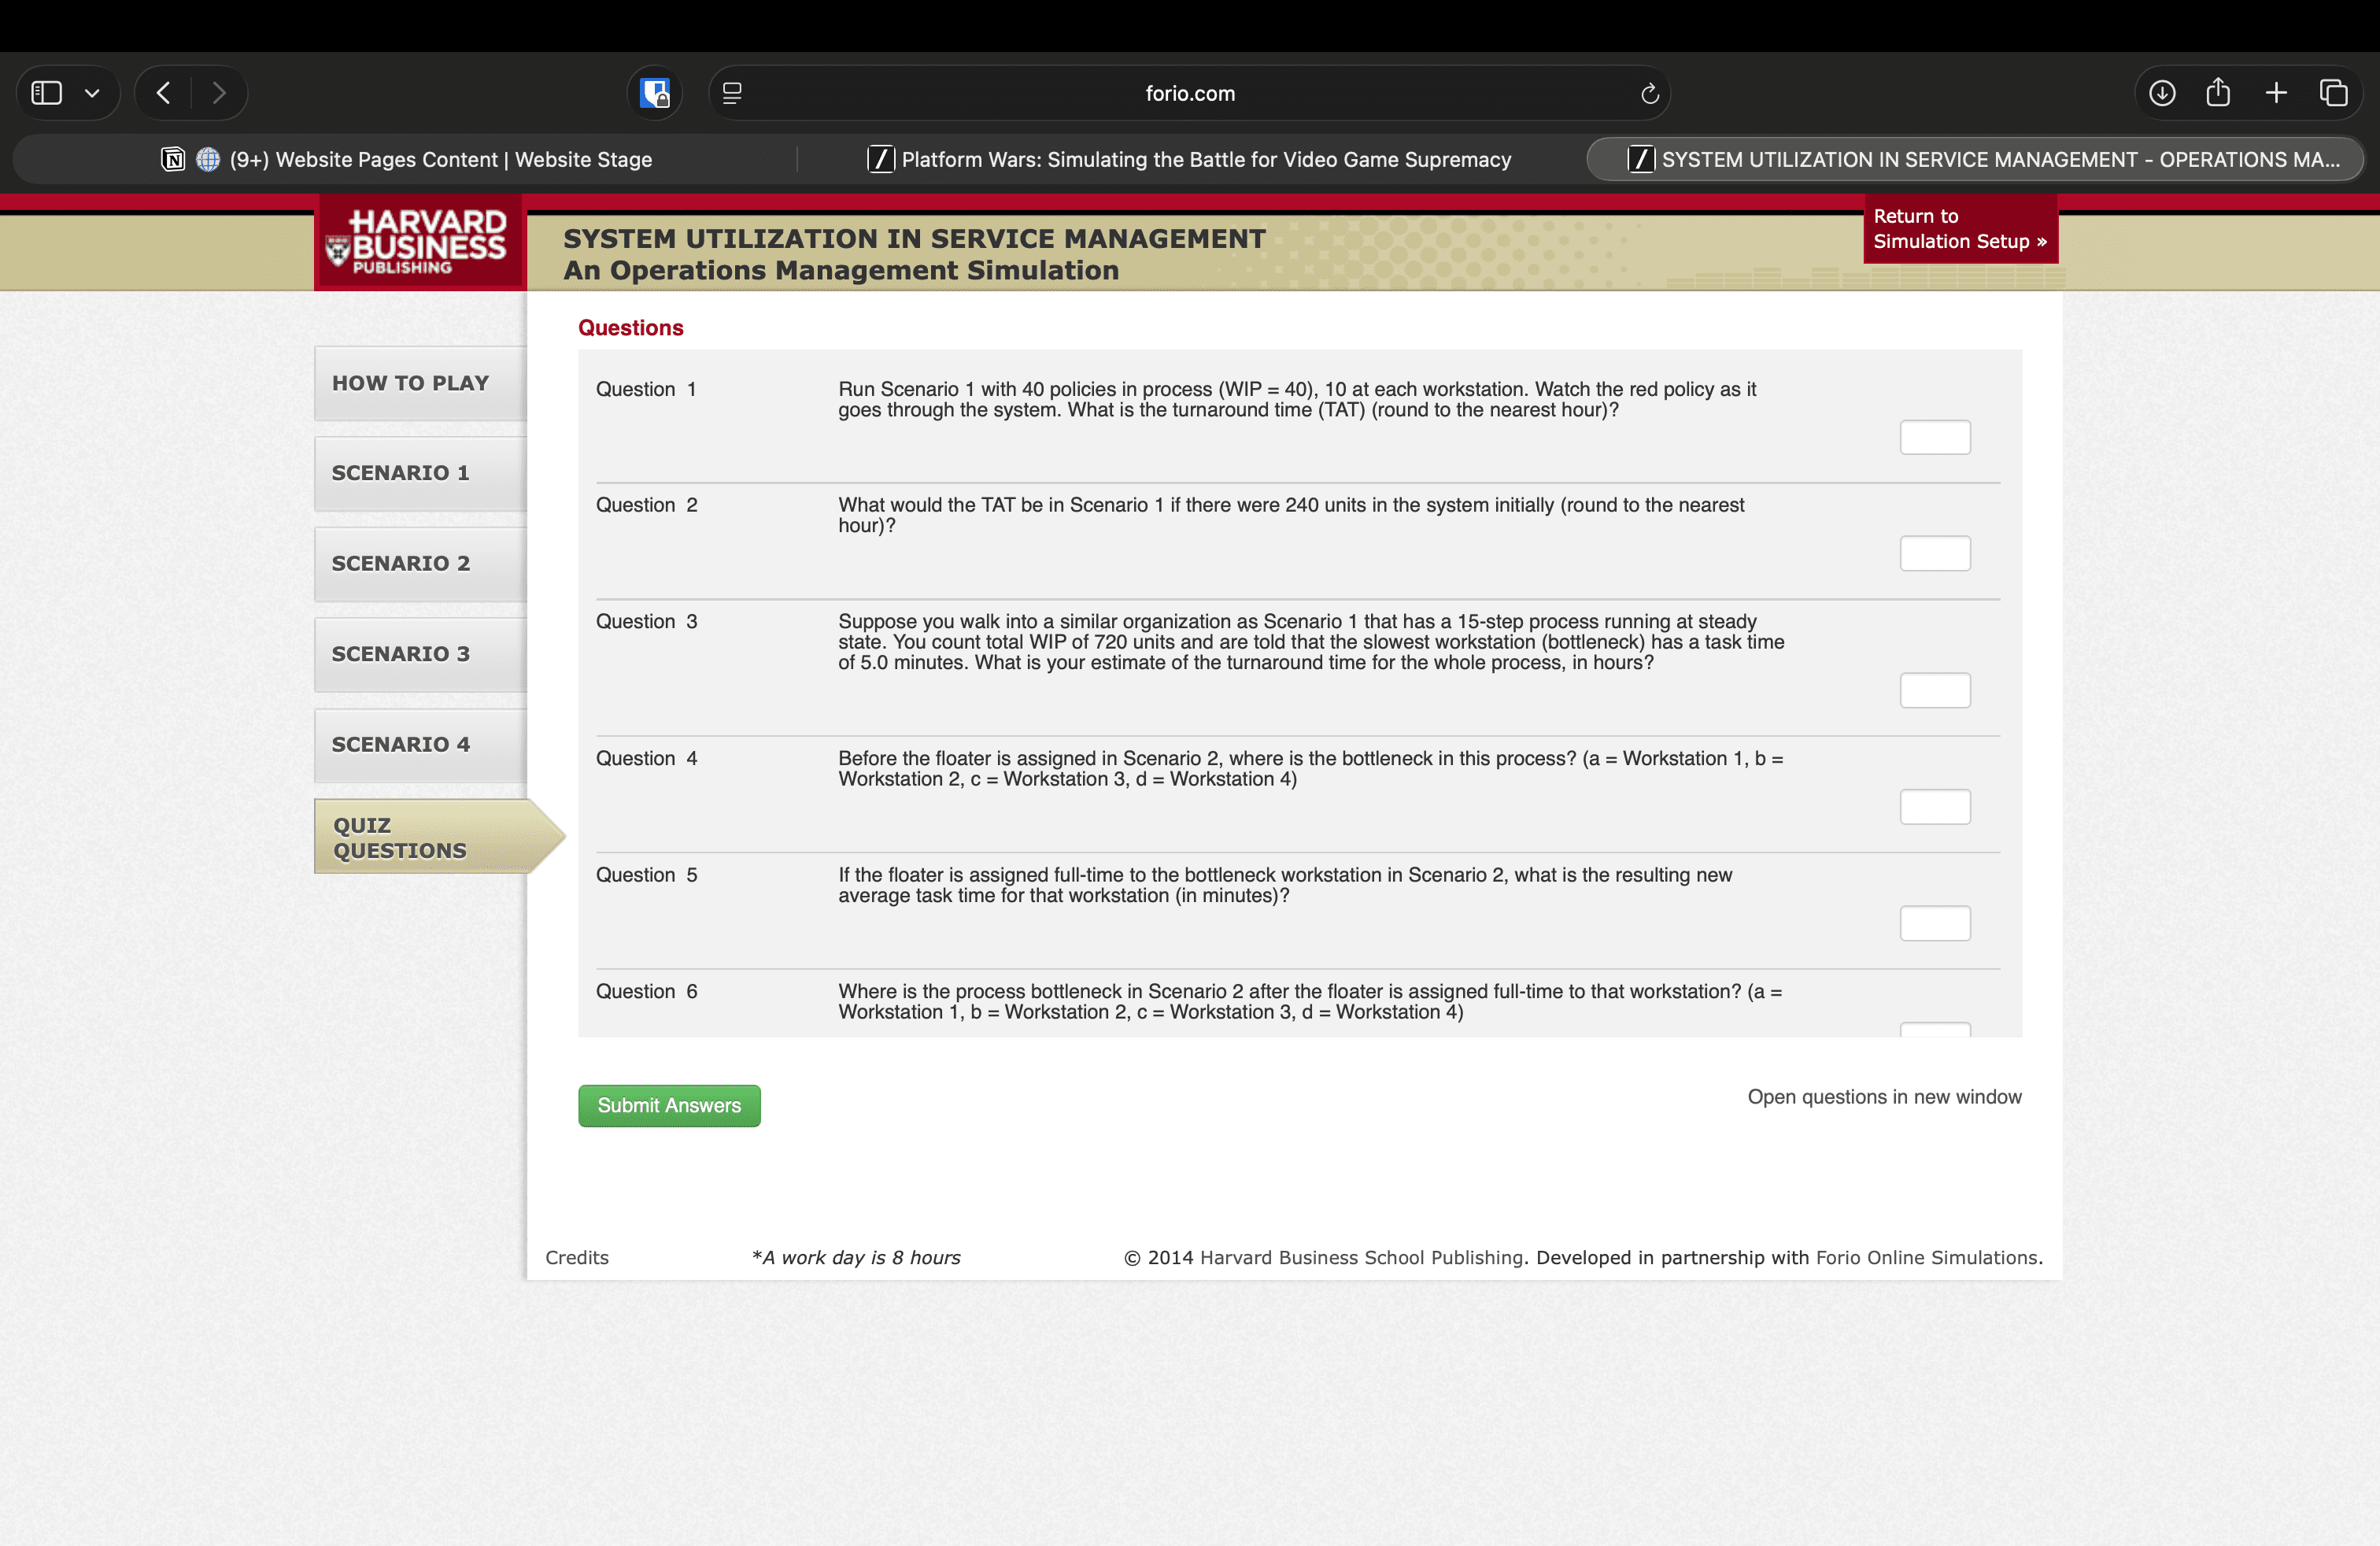Click the Bitwarden shield extension icon
This screenshot has width=2380, height=1546.
(x=655, y=93)
